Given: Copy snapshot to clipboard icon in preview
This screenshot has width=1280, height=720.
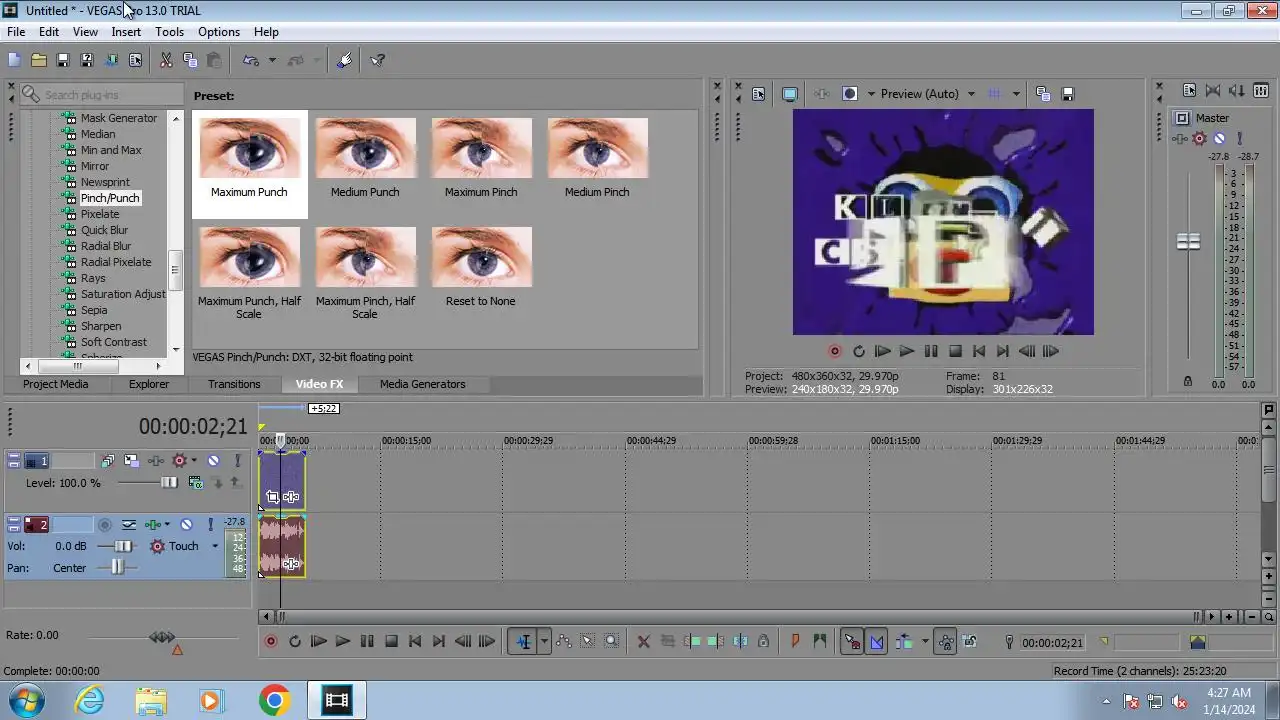Looking at the screenshot, I should pyautogui.click(x=1043, y=94).
